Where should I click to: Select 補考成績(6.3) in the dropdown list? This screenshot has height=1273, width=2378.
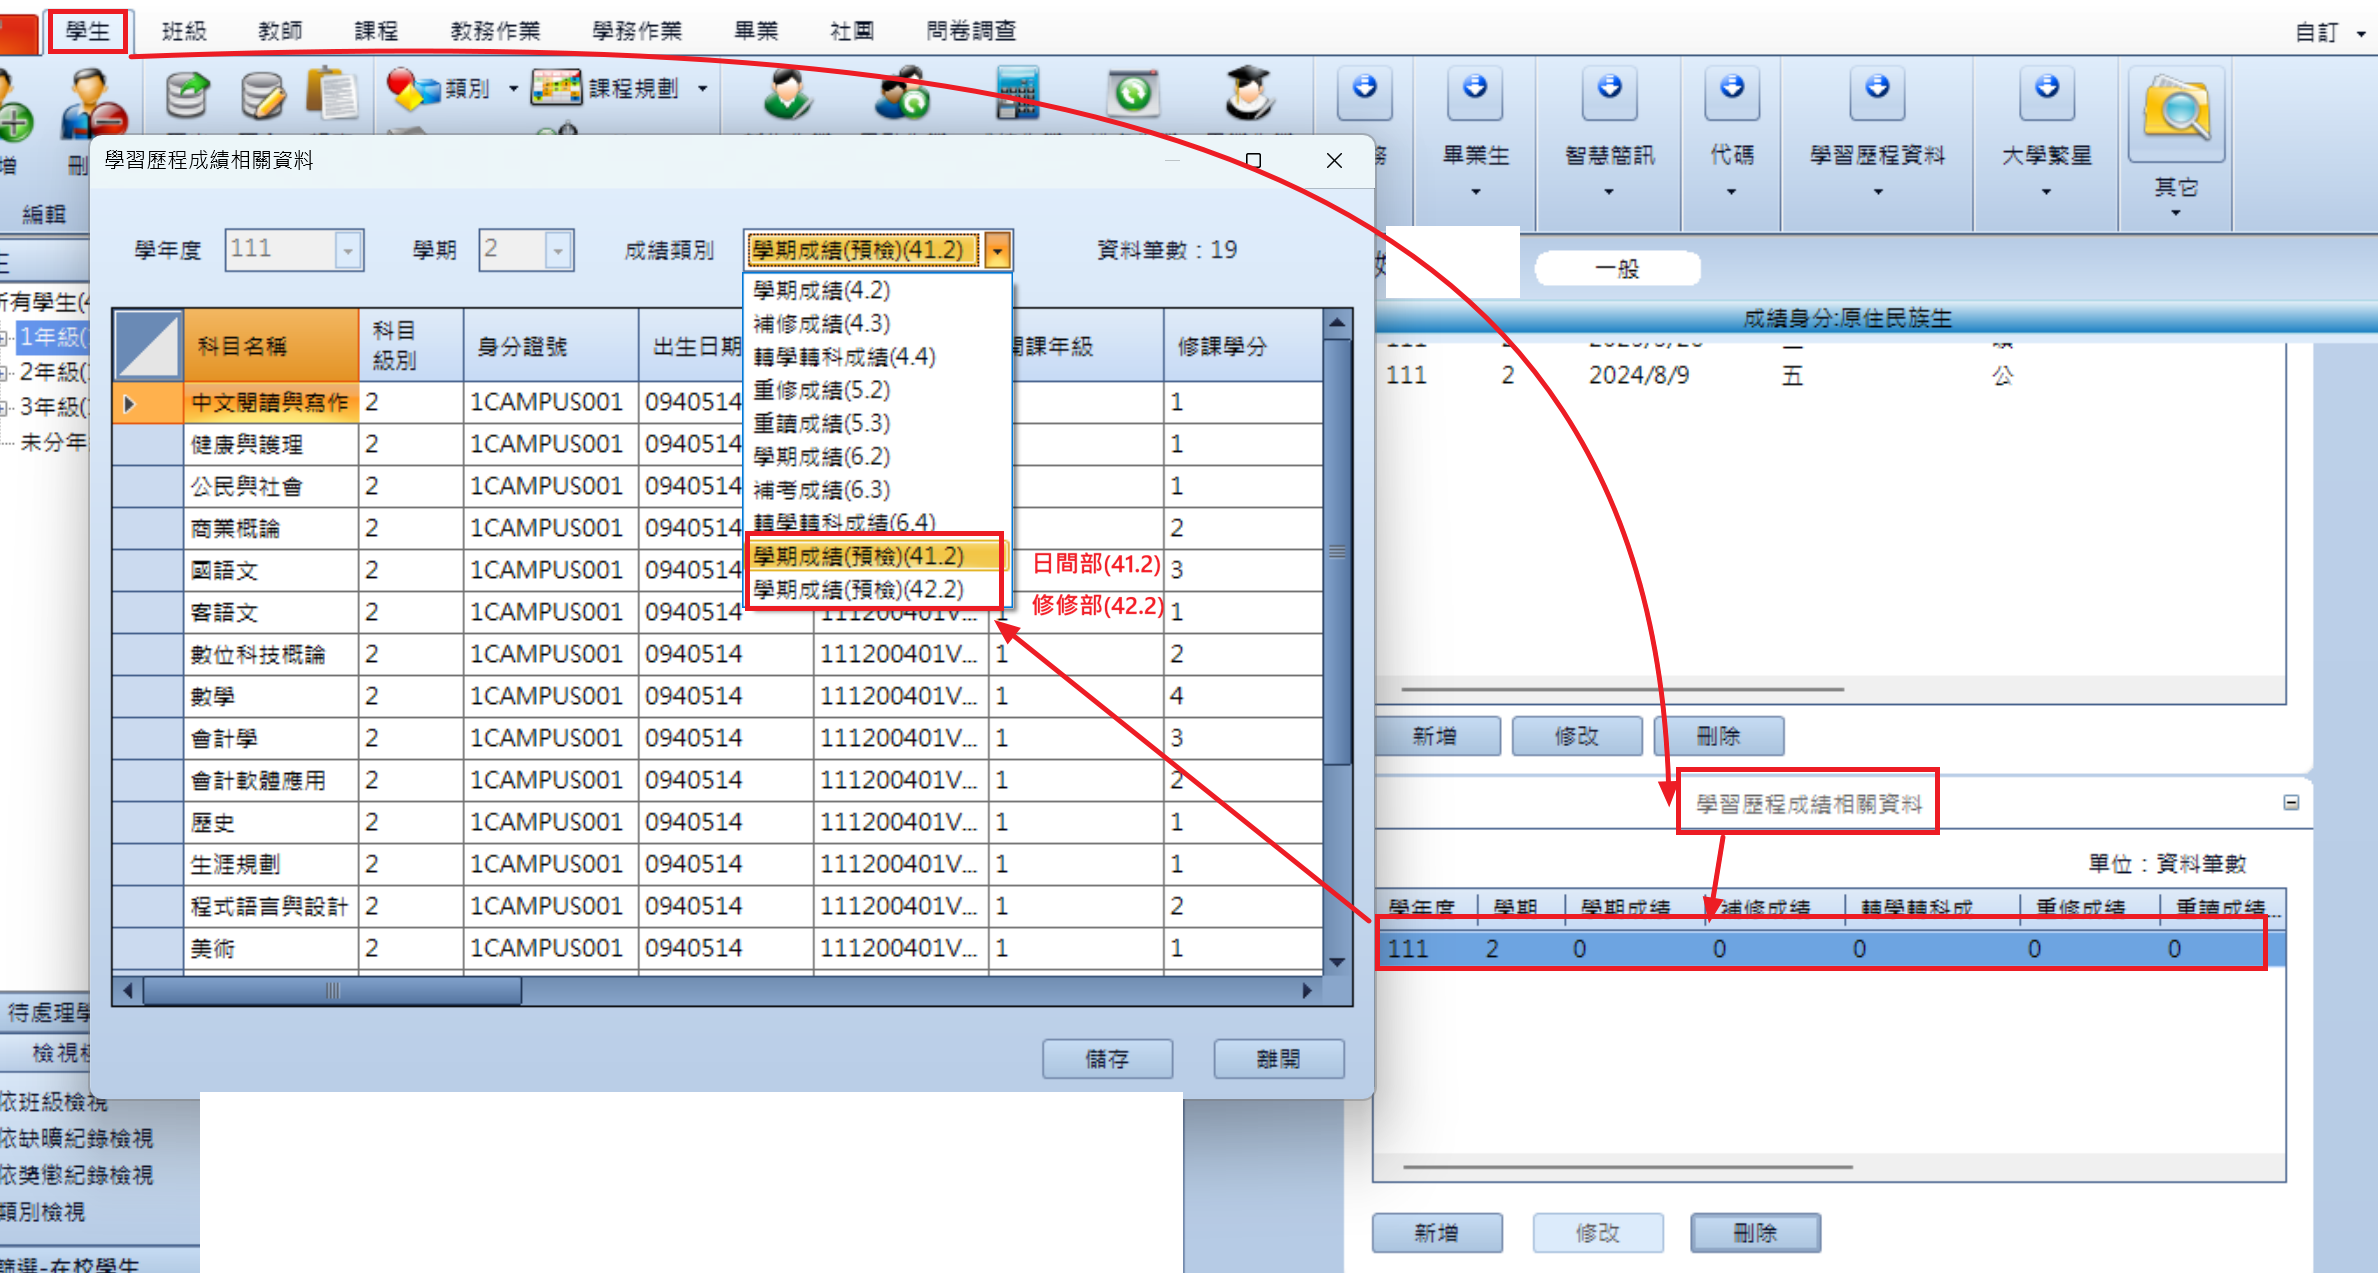[x=878, y=490]
